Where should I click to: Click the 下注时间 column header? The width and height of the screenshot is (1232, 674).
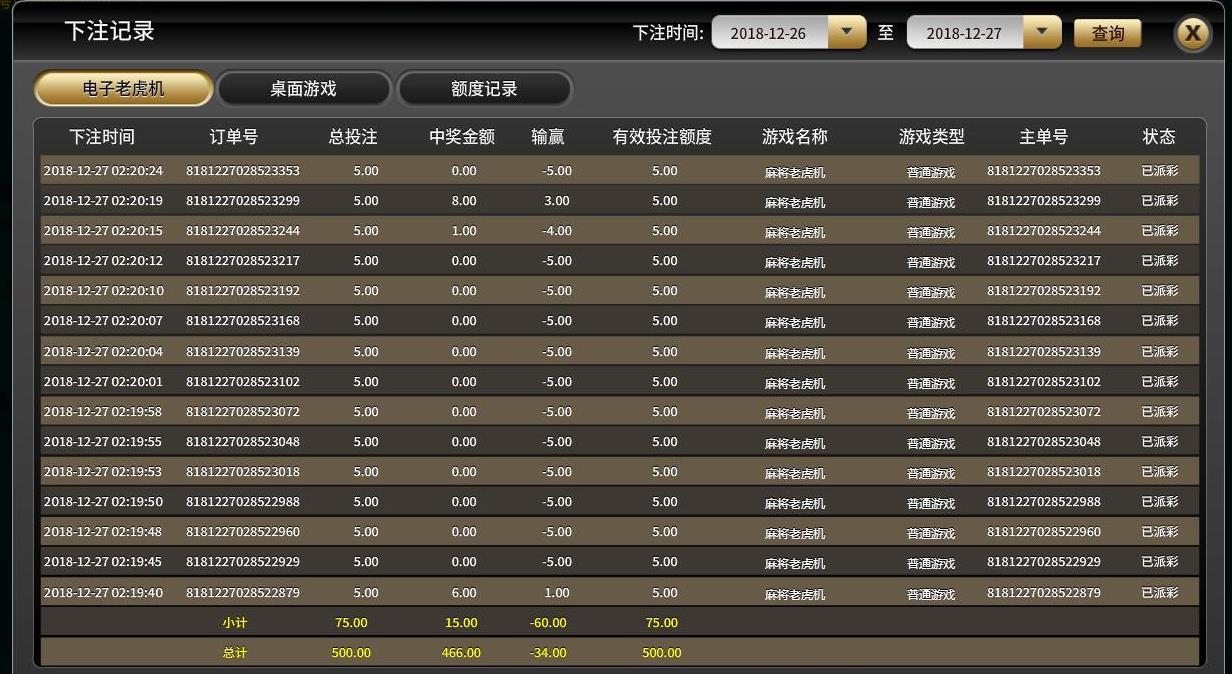[x=102, y=137]
